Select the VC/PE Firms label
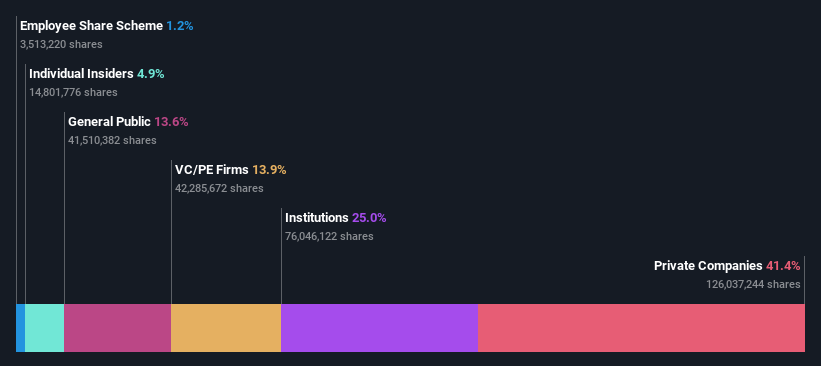The image size is (821, 366). (x=212, y=170)
